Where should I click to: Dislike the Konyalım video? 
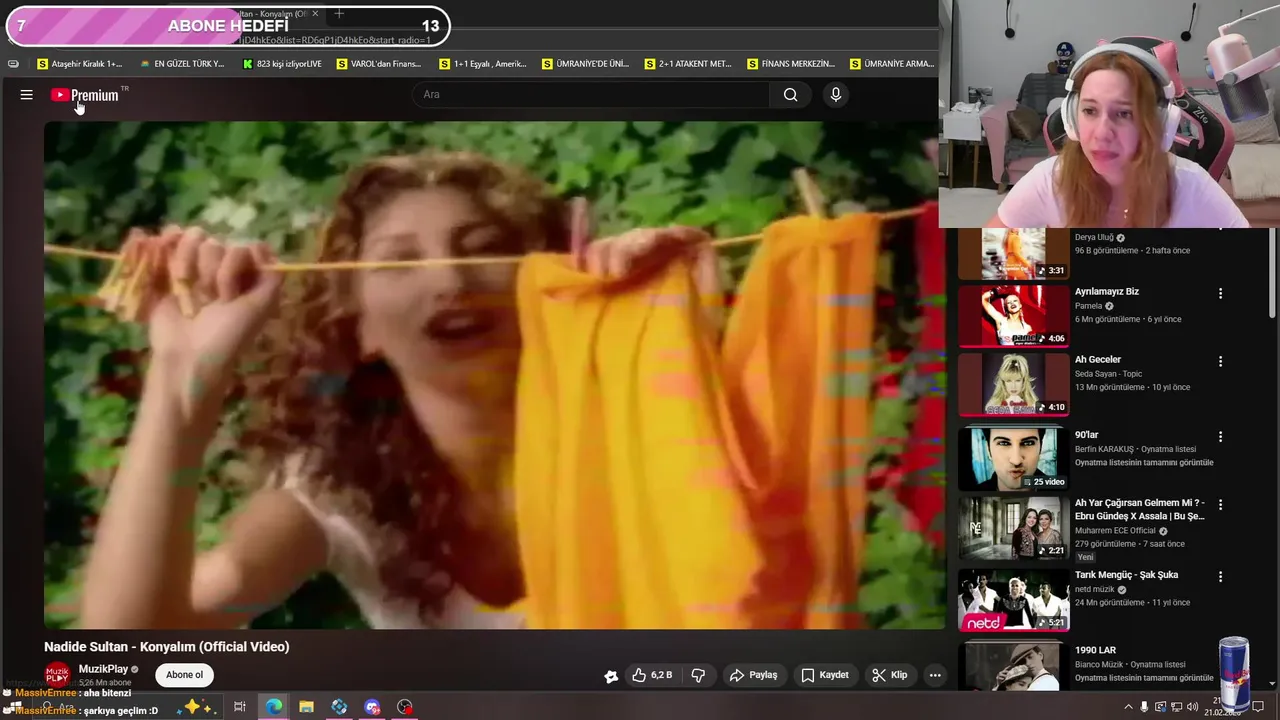(x=698, y=675)
